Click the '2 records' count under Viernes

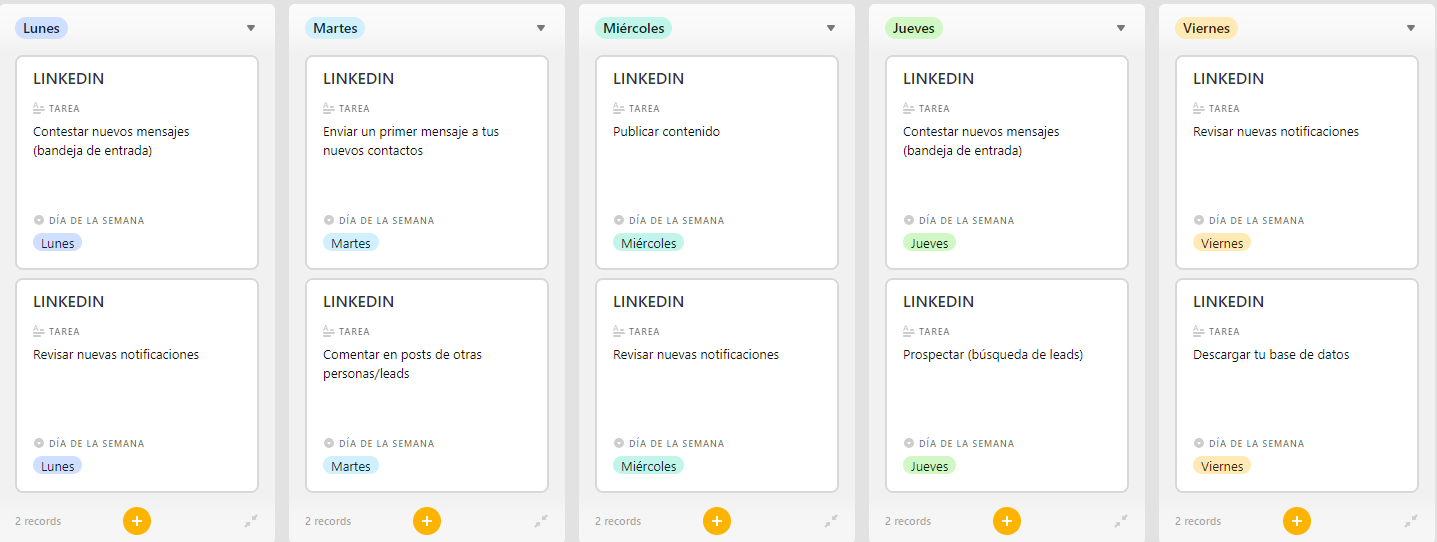(1198, 521)
